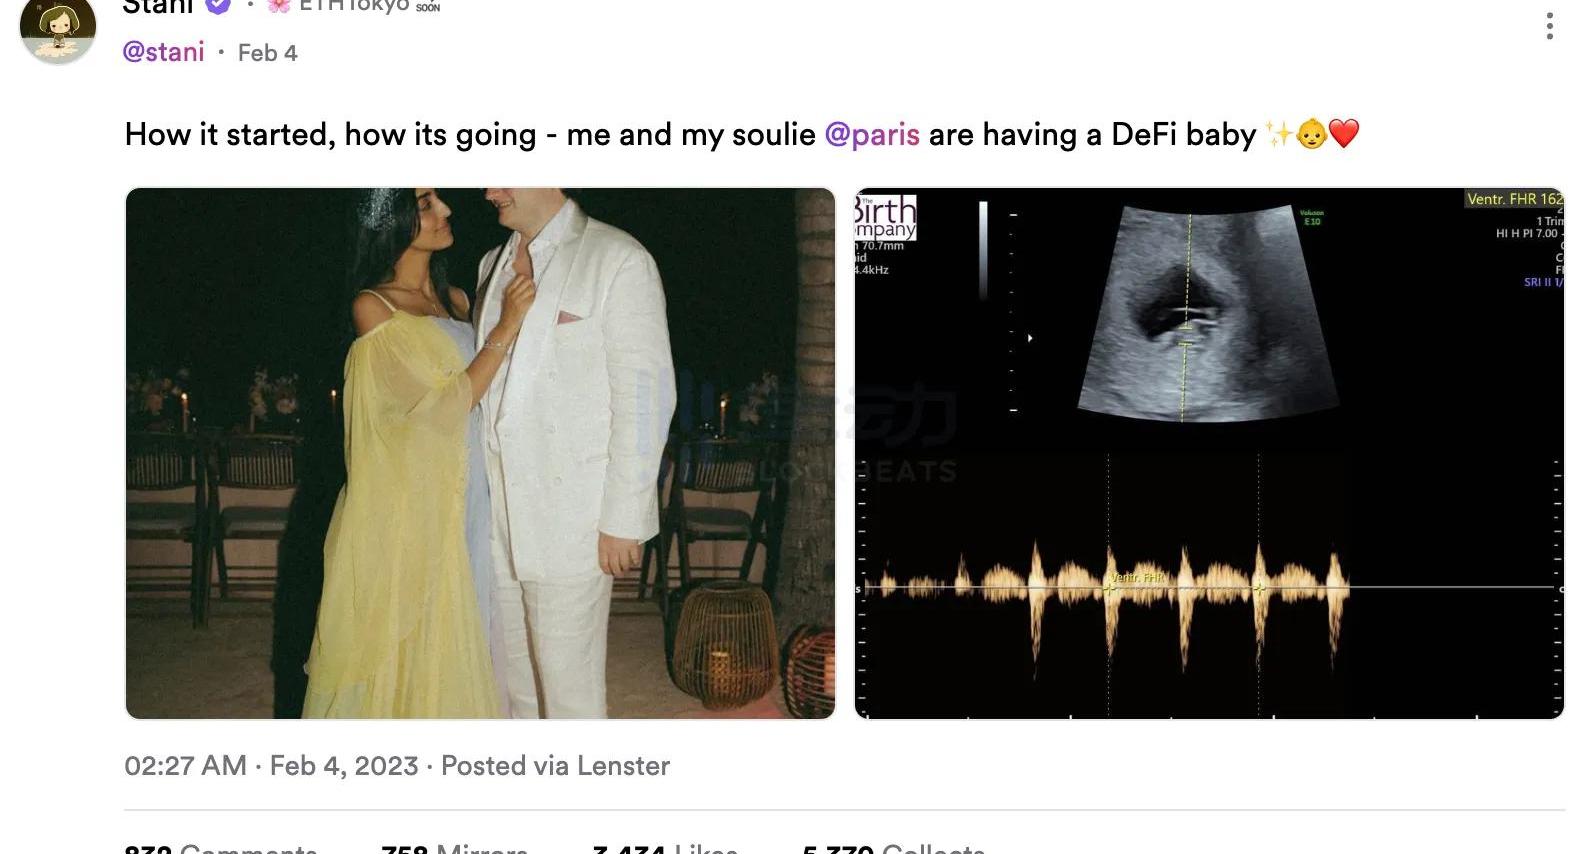Click the Stani display name
Viewport: 1594px width, 854px height.
(x=158, y=6)
